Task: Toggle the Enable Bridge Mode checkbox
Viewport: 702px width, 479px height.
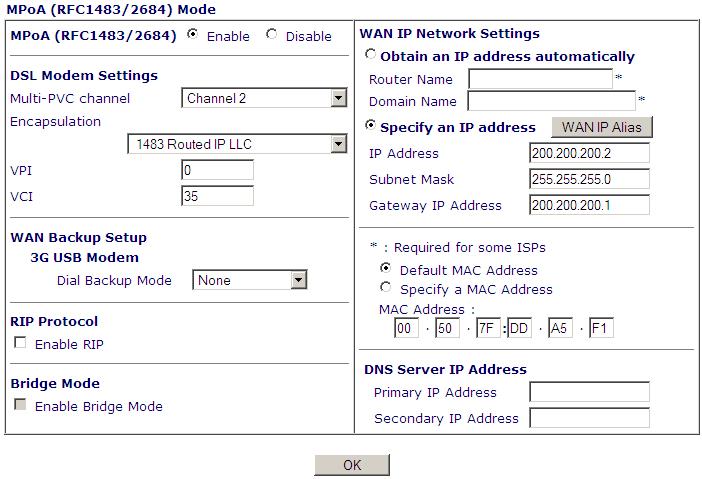Action: [x=20, y=406]
